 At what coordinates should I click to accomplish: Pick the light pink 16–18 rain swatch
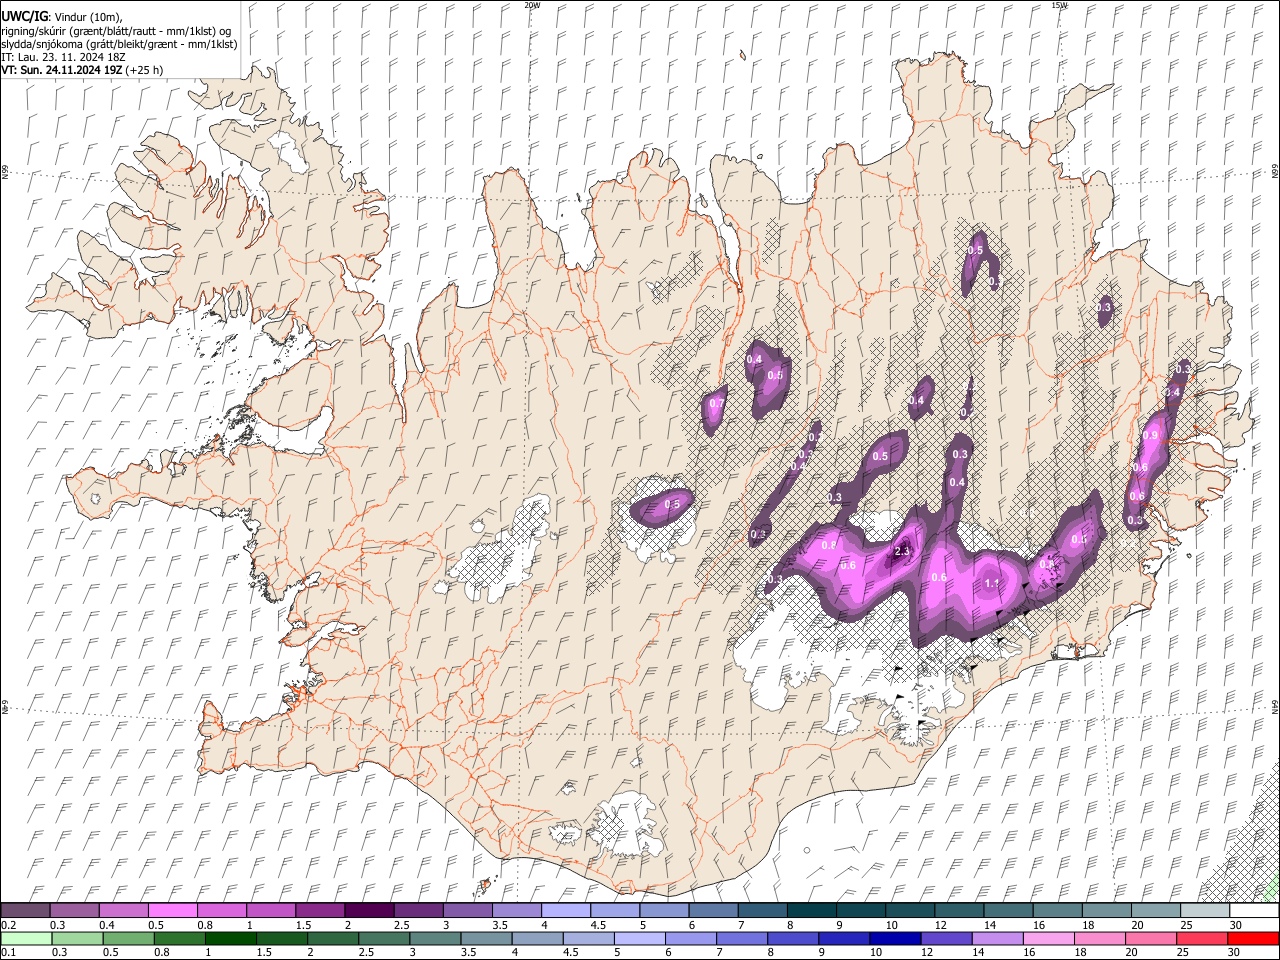(1049, 938)
